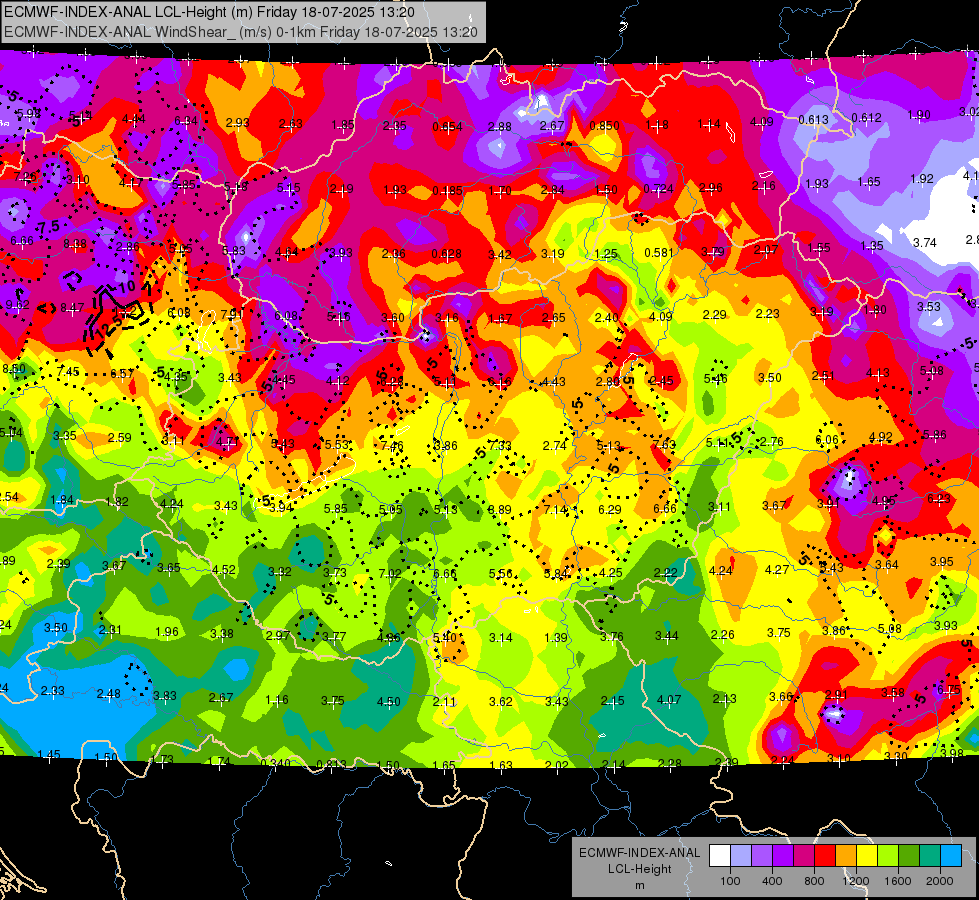Viewport: 979px width, 900px height.
Task: Click the orange legend swatch
Action: click(846, 856)
